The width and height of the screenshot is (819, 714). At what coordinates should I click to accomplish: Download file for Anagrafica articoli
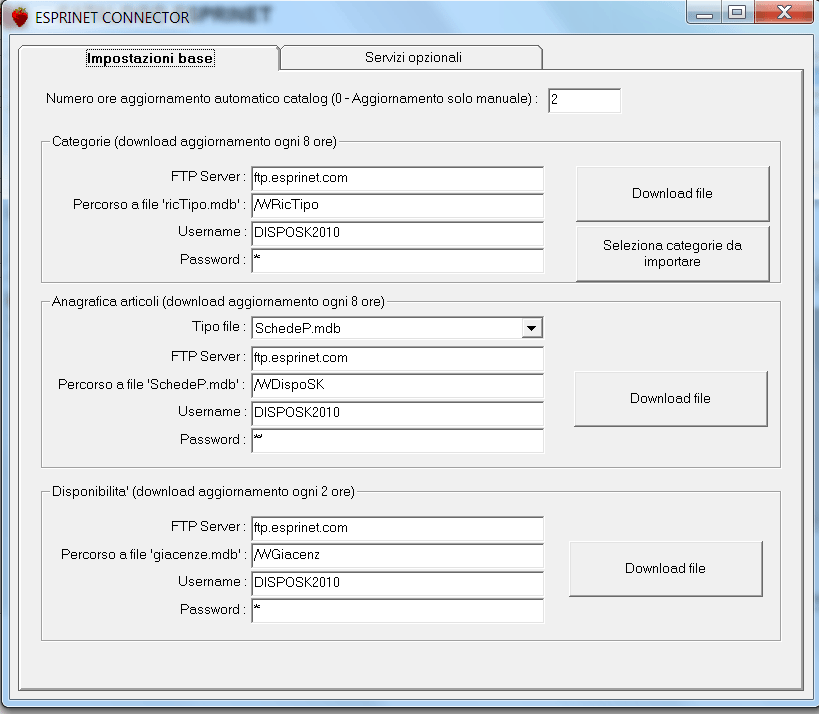670,399
